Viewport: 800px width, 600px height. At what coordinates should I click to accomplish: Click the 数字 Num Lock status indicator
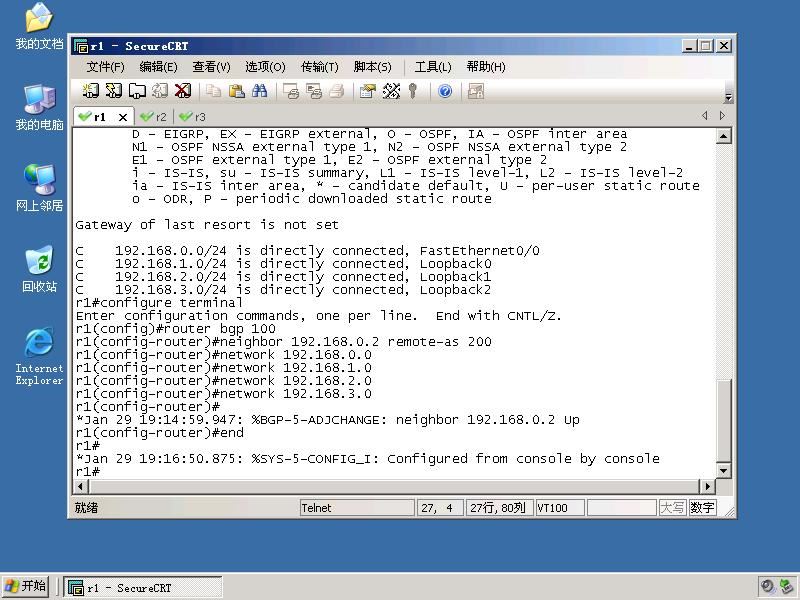coord(702,508)
